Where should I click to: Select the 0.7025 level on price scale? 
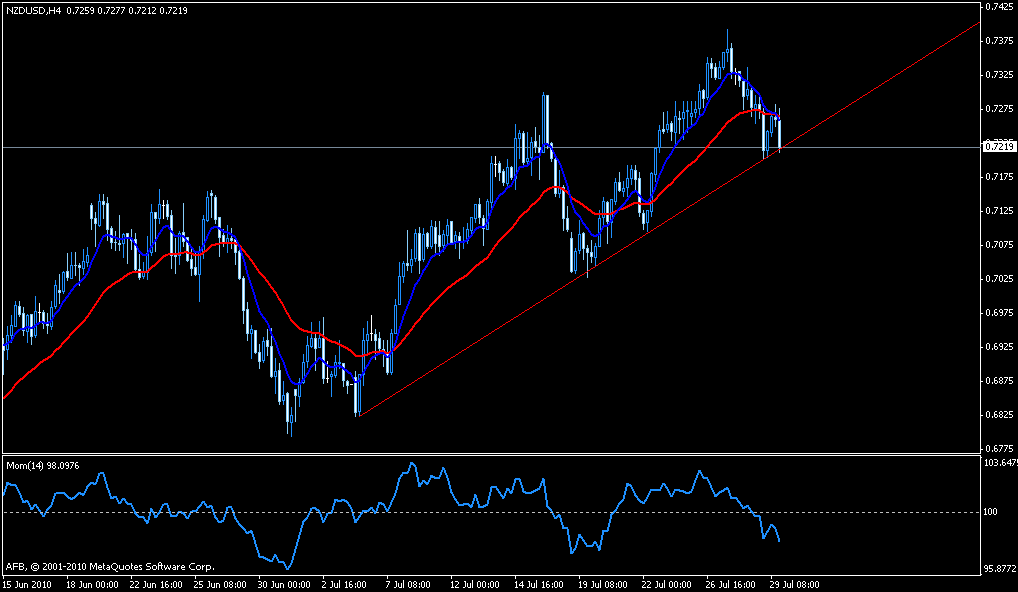(x=998, y=279)
